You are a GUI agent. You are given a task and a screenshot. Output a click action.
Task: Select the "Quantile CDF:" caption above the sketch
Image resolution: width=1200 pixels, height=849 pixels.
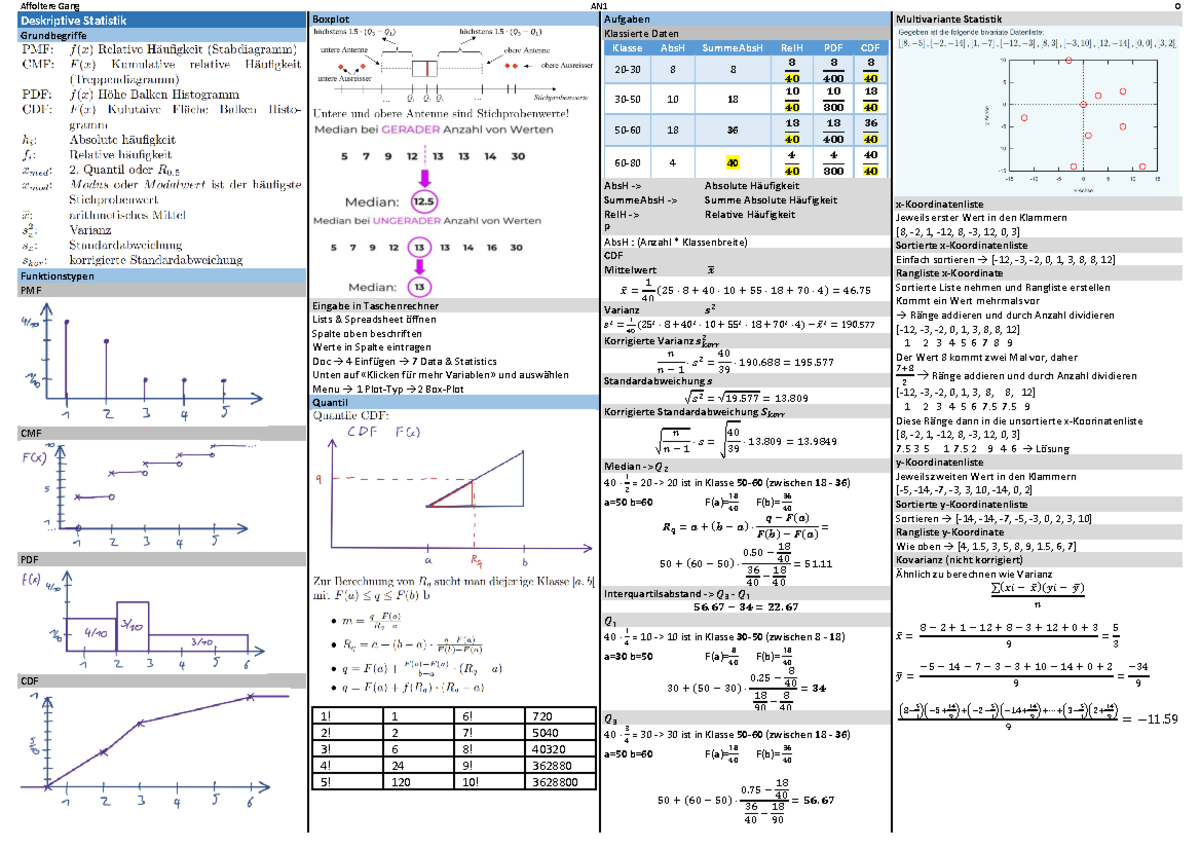(x=350, y=416)
